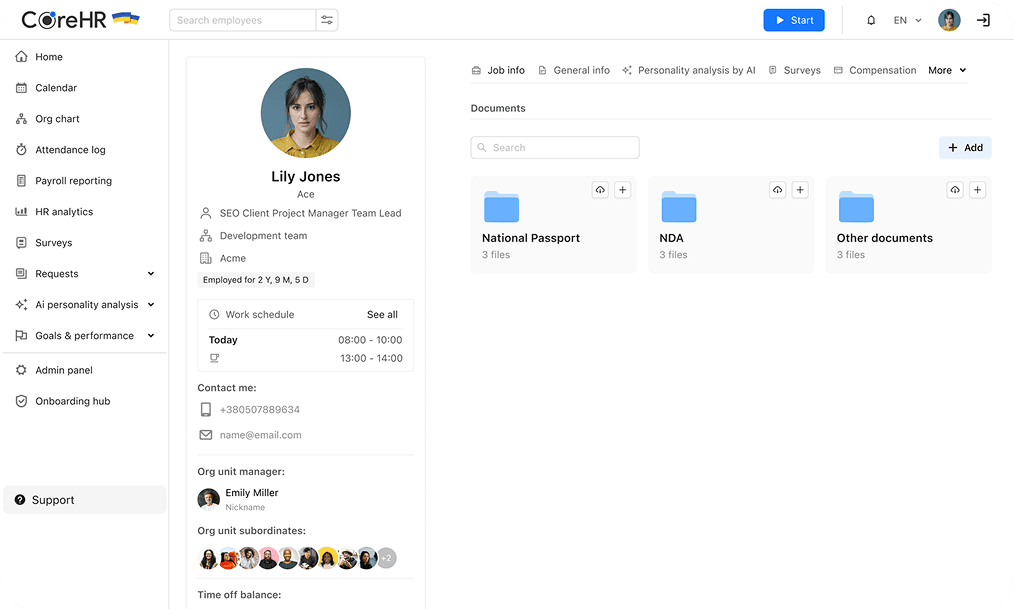Add a file to National Passport with plus icon
The width and height of the screenshot is (1014, 609).
(622, 189)
